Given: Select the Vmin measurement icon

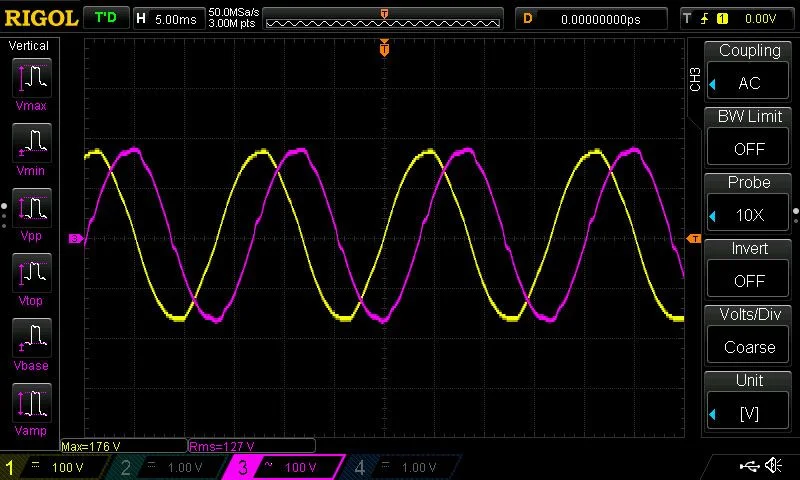Looking at the screenshot, I should [33, 145].
